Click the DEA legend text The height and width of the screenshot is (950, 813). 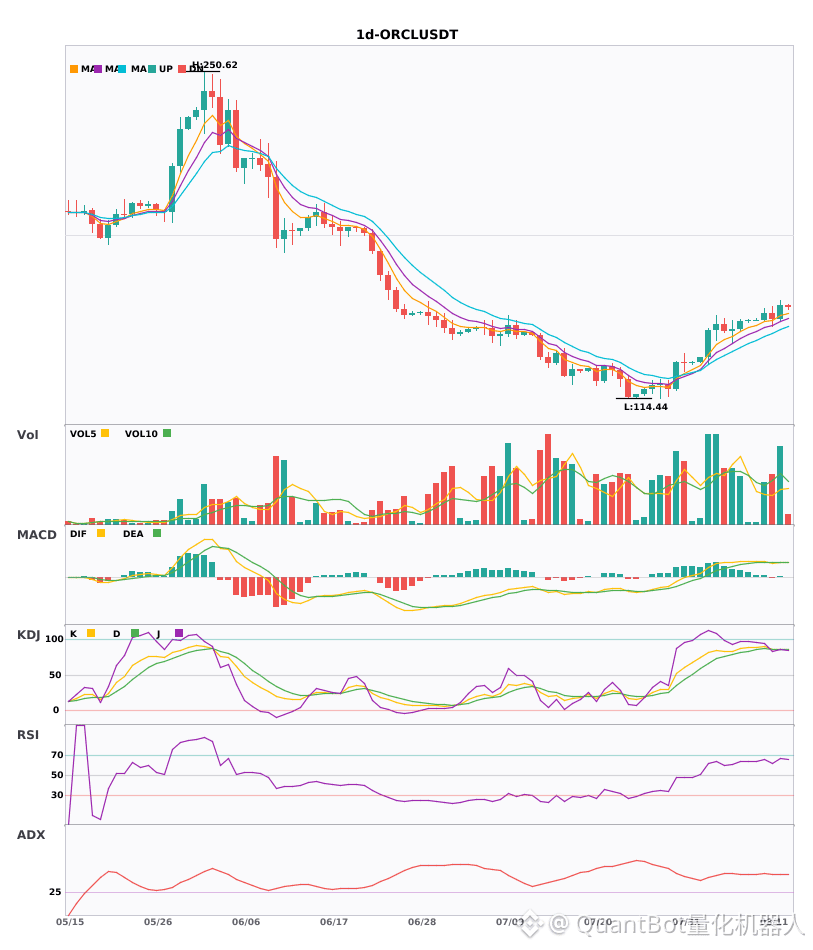coord(133,534)
